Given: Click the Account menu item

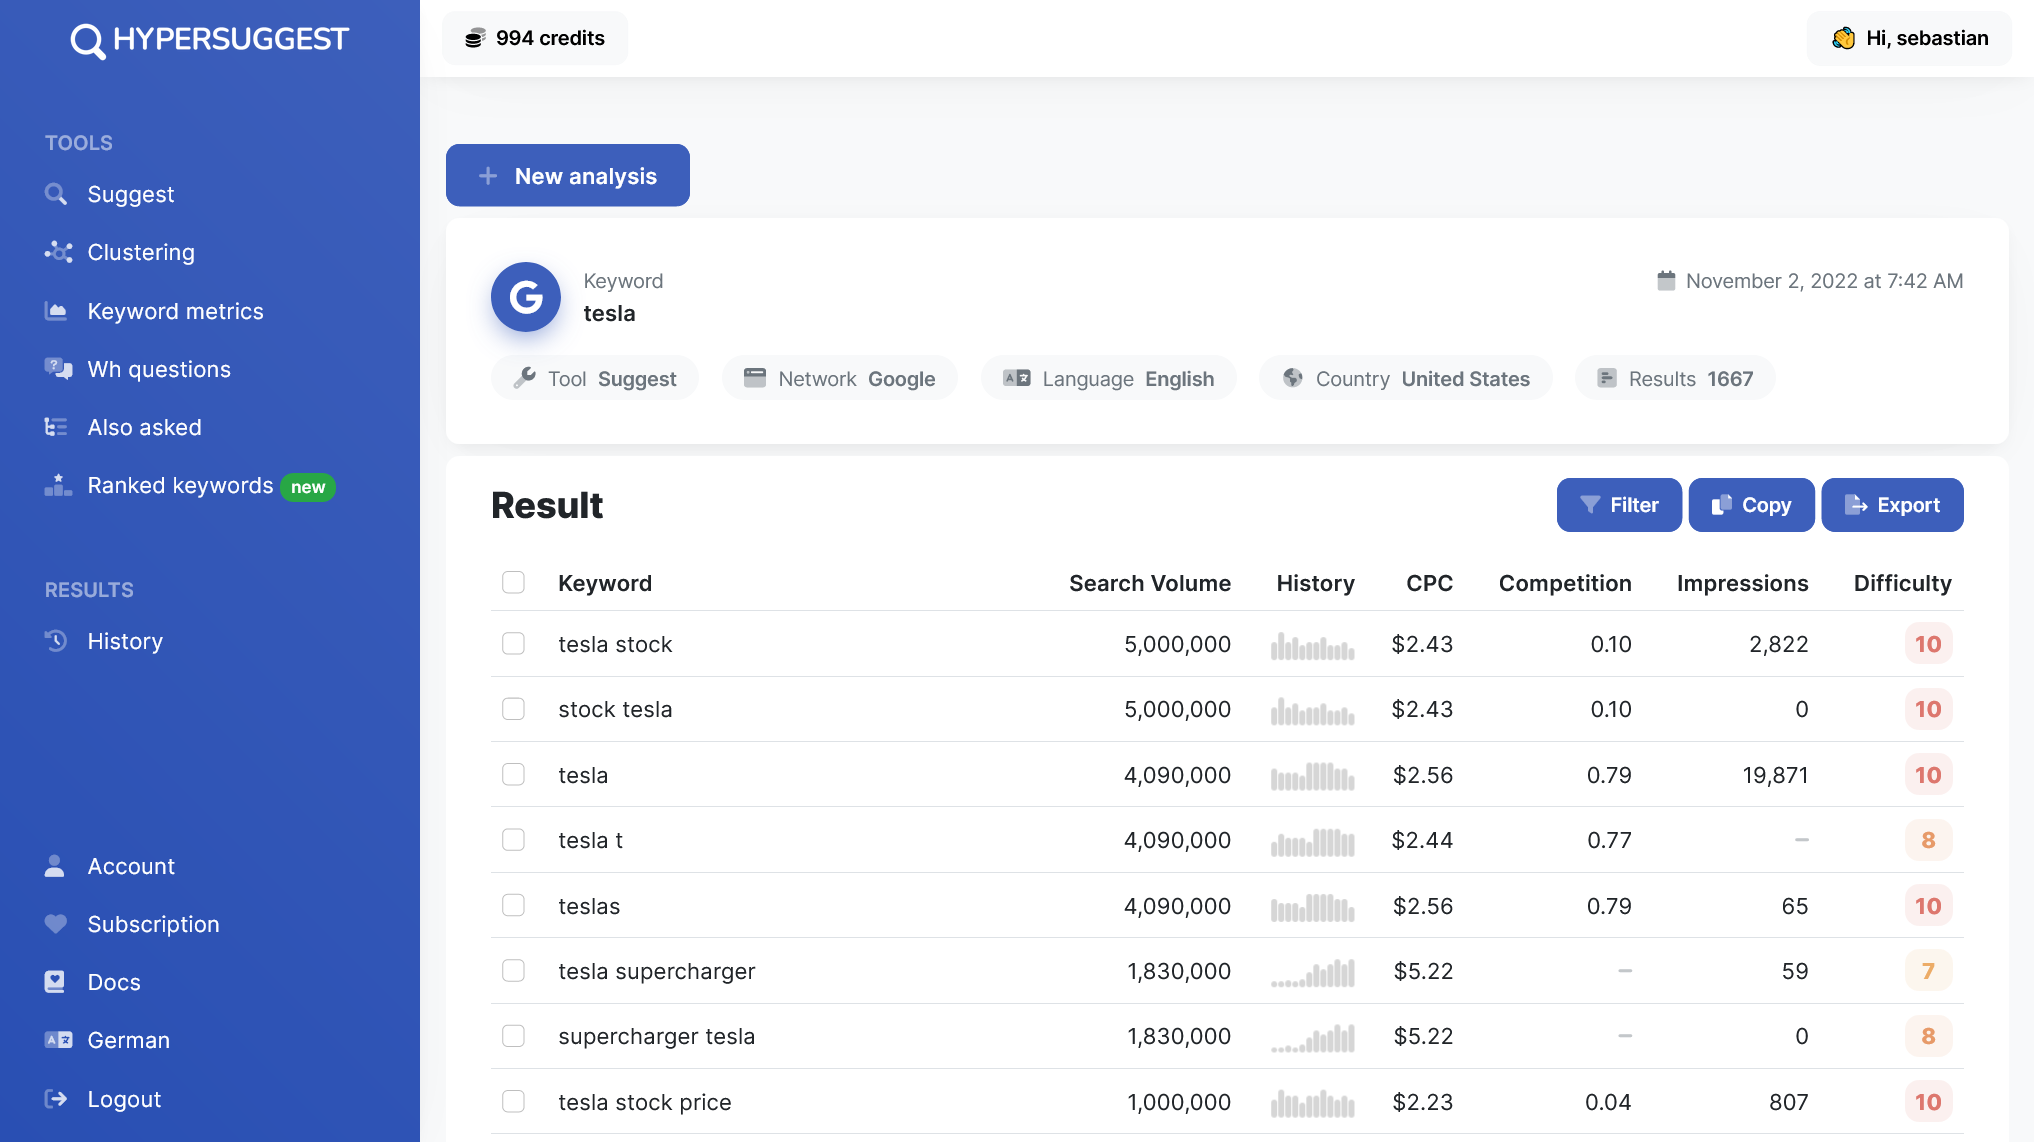Looking at the screenshot, I should click(x=131, y=864).
